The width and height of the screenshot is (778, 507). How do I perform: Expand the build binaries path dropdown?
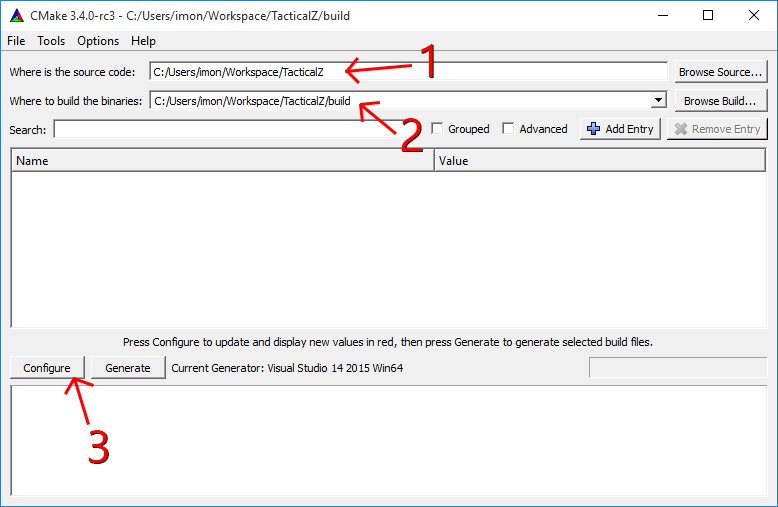[x=658, y=100]
